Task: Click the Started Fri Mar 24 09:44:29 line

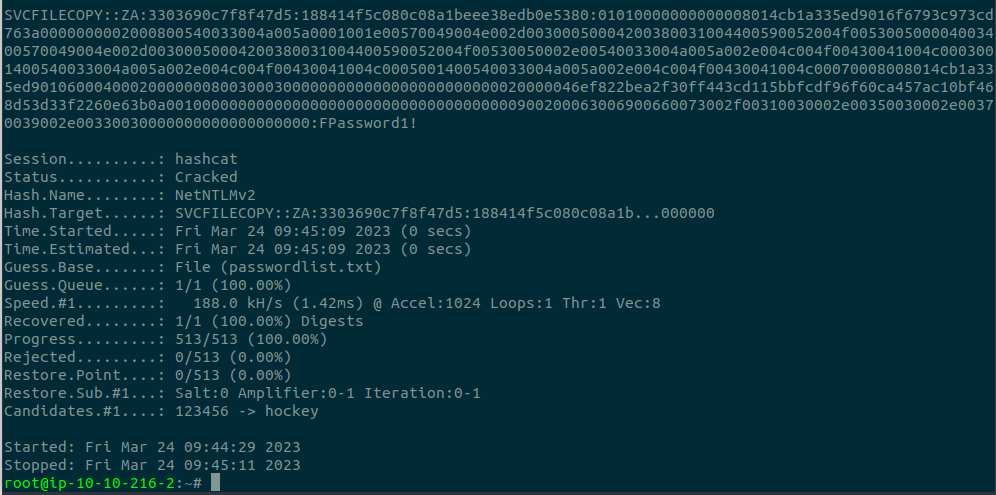Action: click(x=152, y=447)
